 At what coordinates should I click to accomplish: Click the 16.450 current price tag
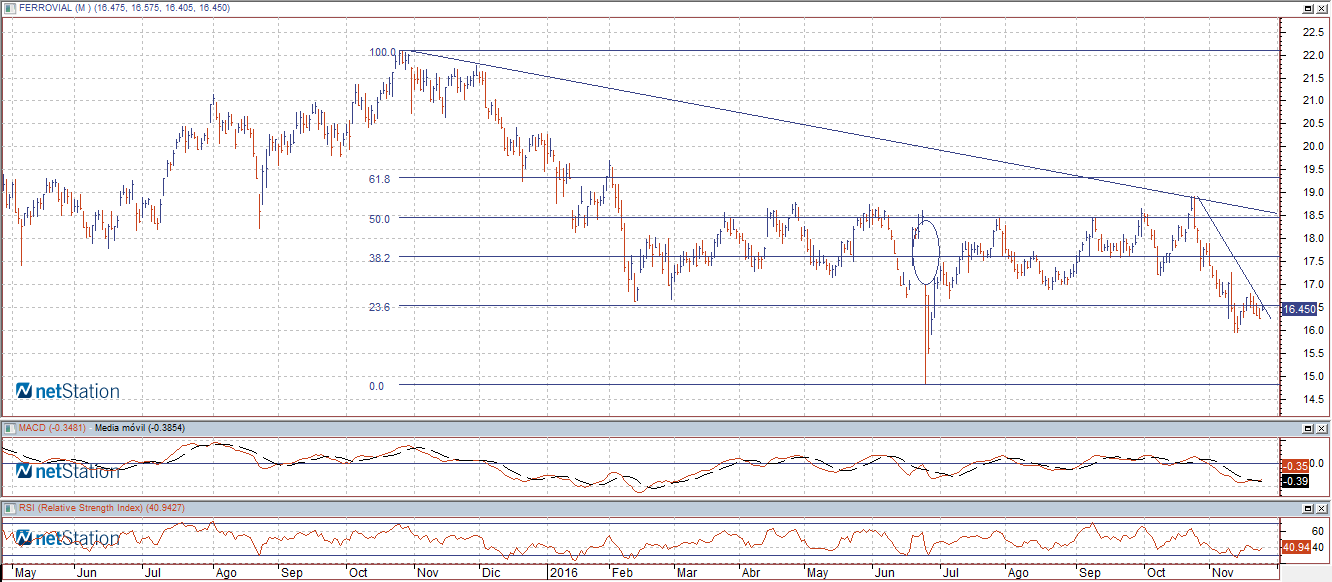click(x=1299, y=310)
